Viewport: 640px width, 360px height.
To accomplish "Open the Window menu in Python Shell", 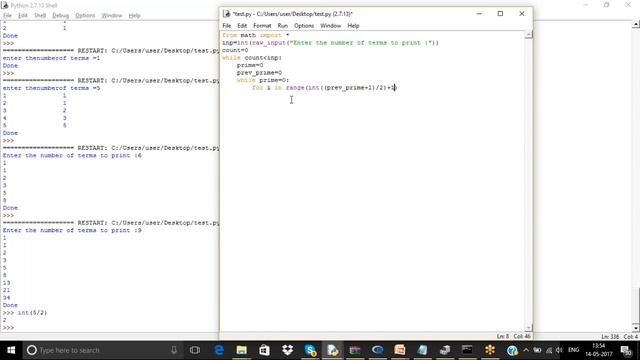I will (x=111, y=16).
